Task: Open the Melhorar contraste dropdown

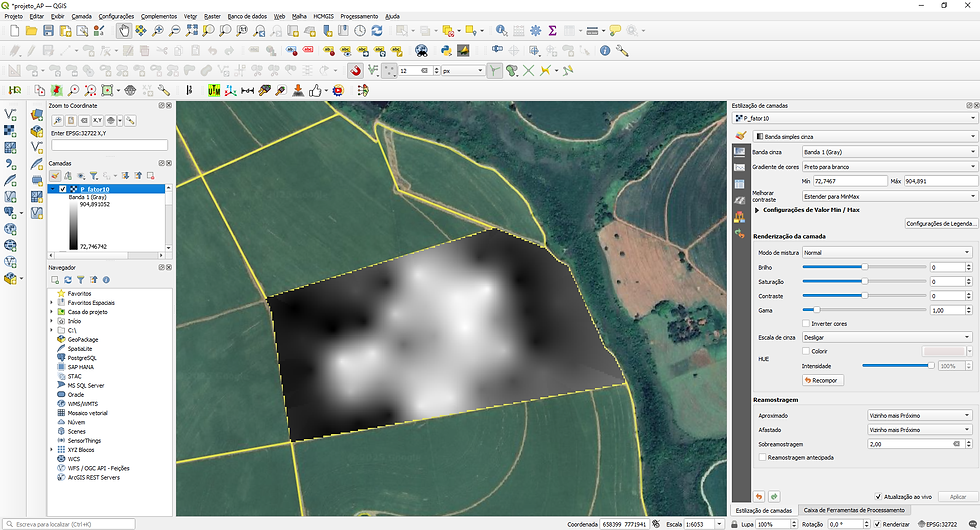Action: click(x=889, y=196)
